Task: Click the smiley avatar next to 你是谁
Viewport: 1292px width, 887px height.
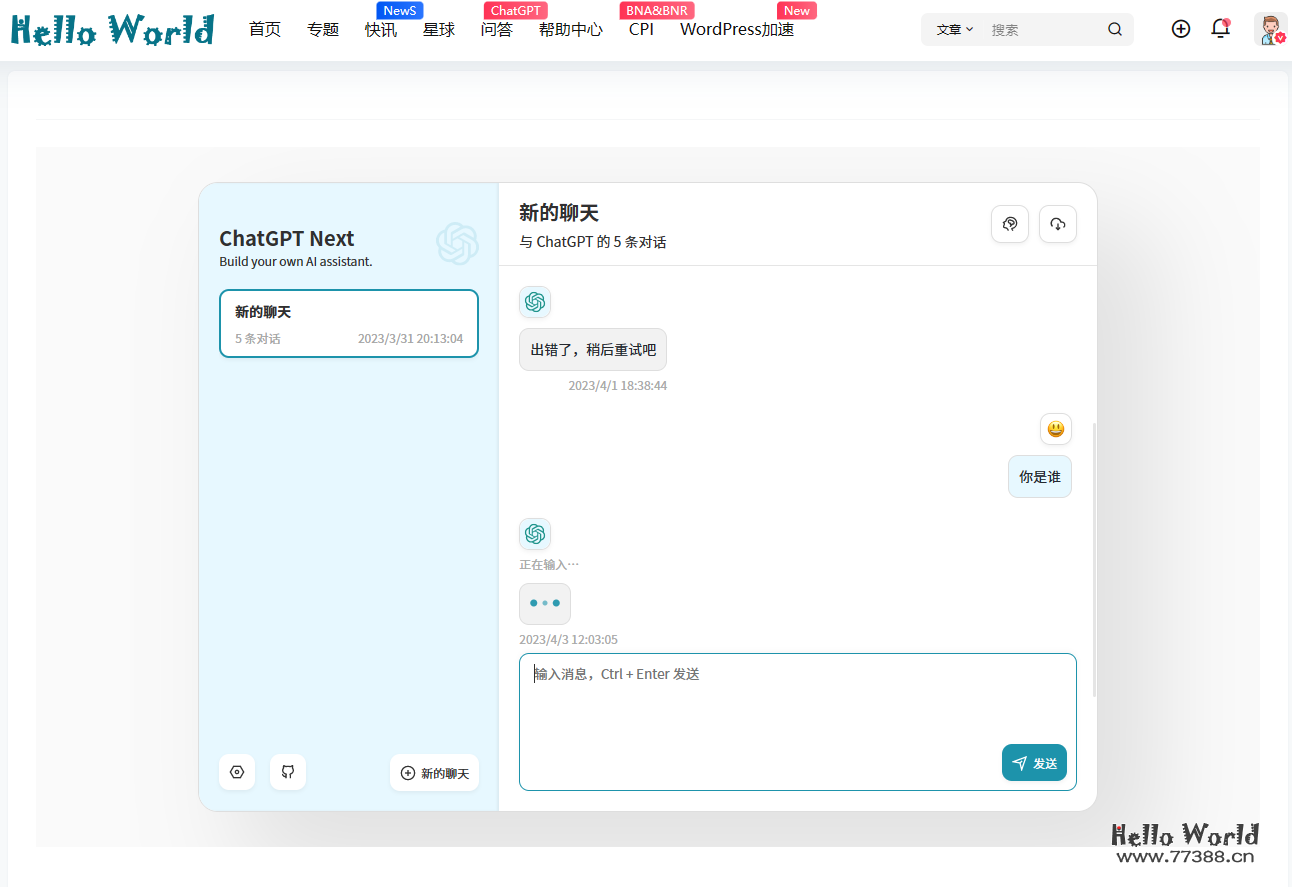Action: tap(1055, 429)
